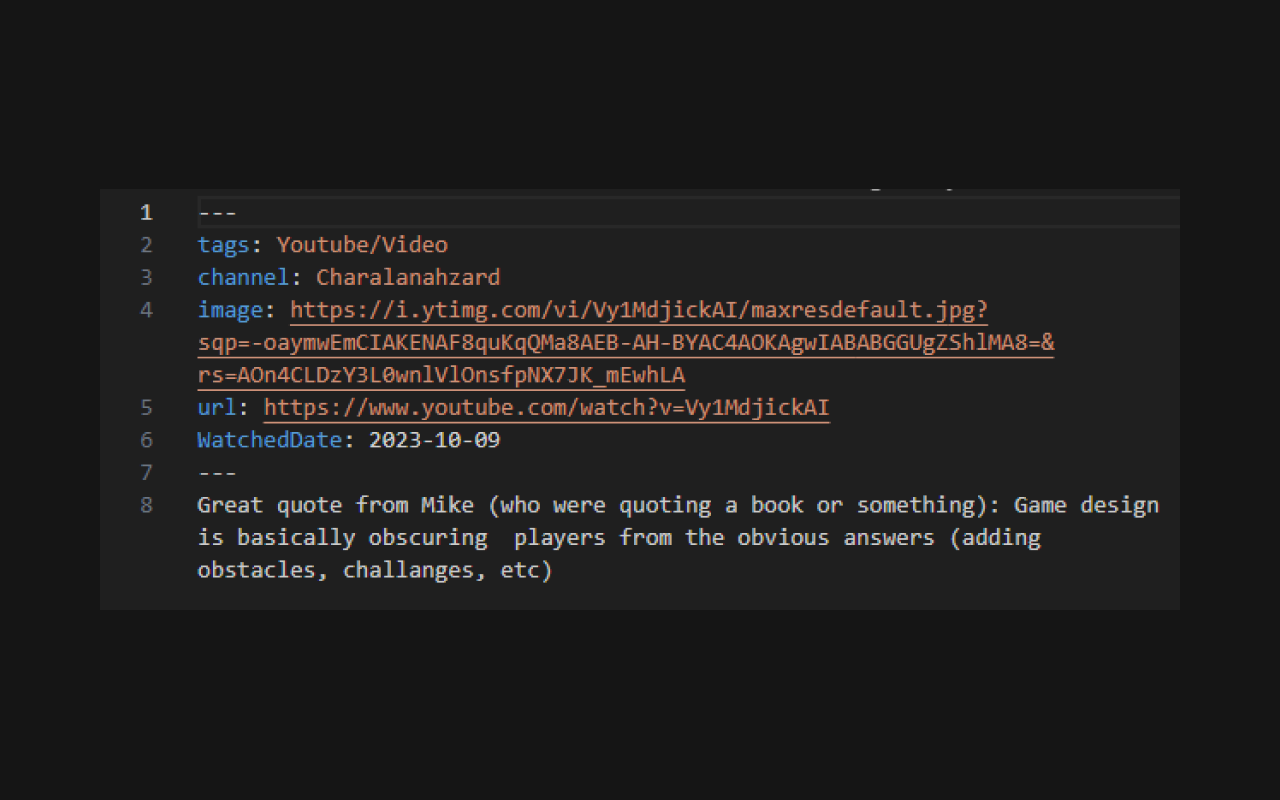Select line number 2 in the gutter
The width and height of the screenshot is (1280, 800).
tap(146, 245)
